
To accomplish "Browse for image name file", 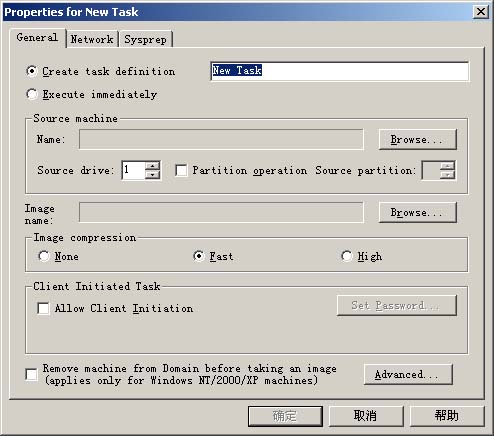I will pos(417,212).
